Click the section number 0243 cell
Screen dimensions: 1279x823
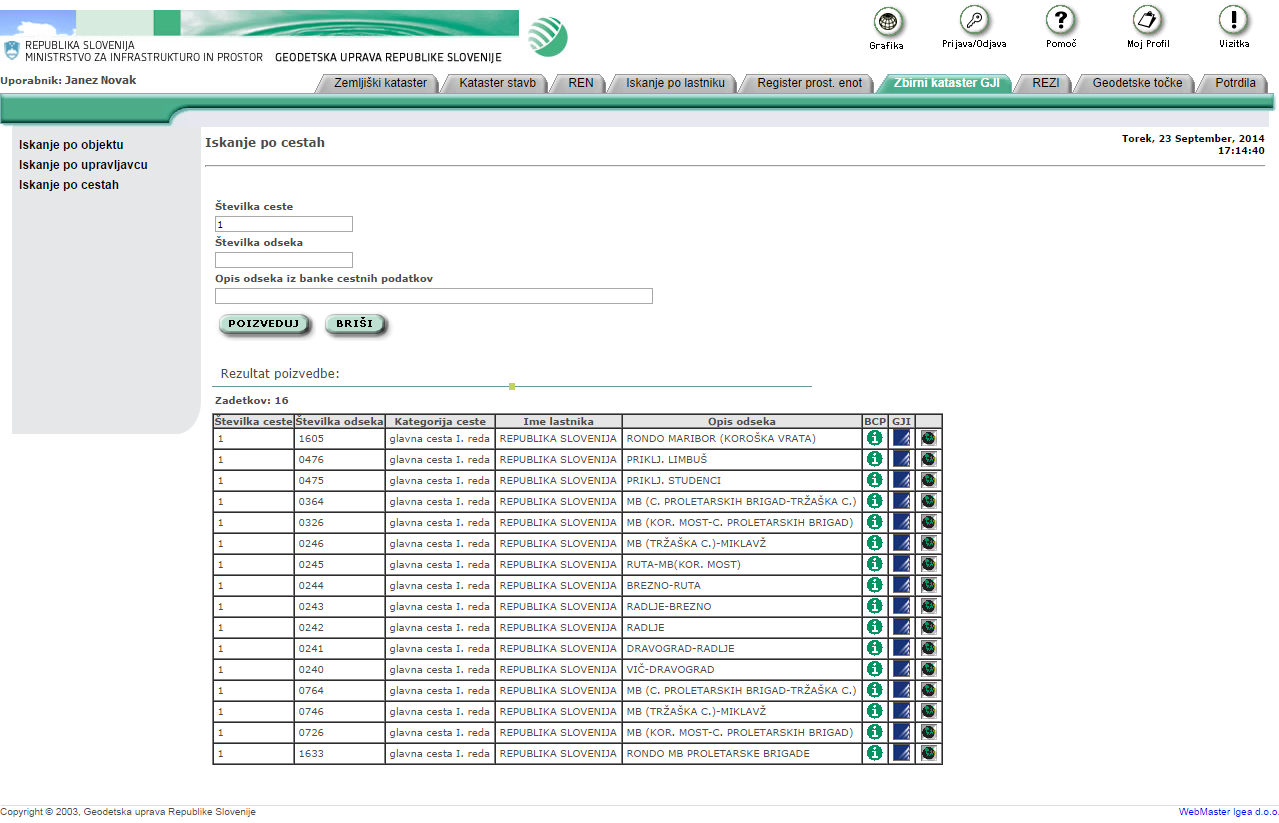pos(340,606)
